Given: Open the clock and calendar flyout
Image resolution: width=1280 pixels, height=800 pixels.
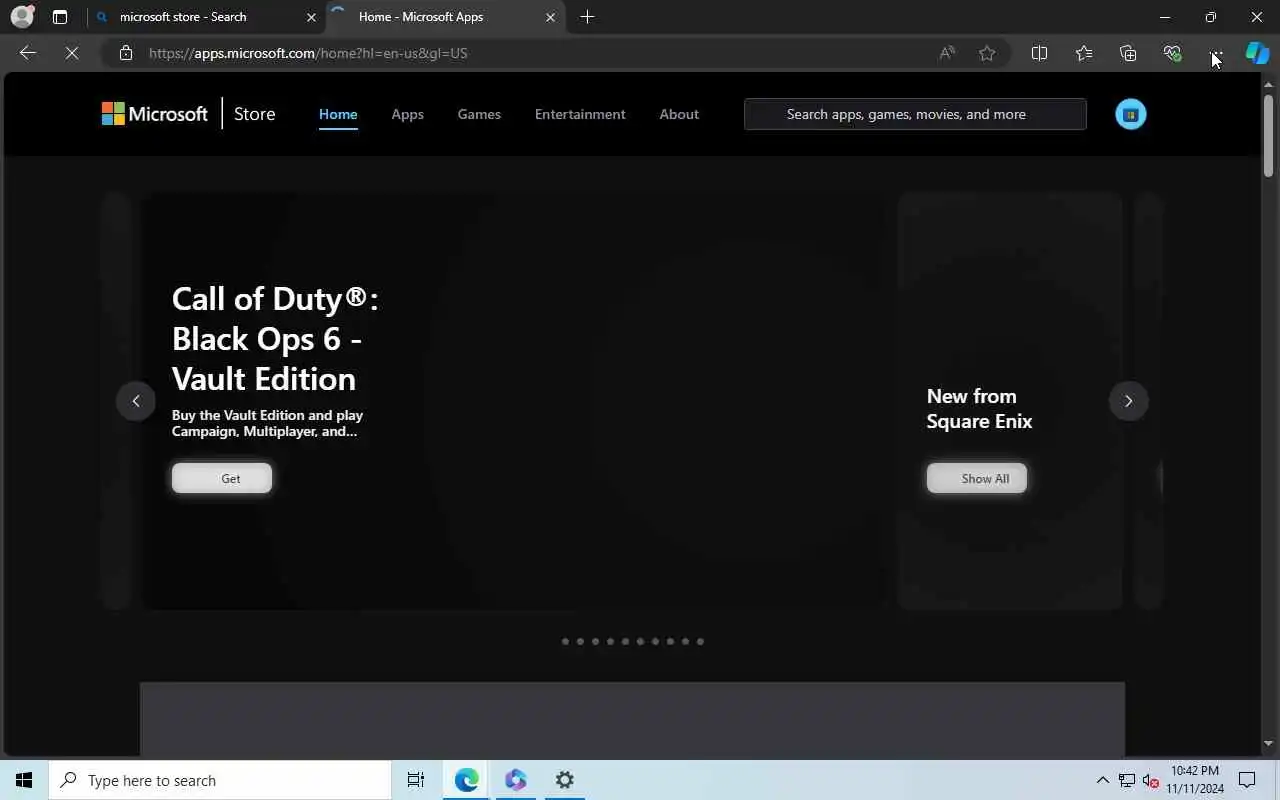Looking at the screenshot, I should click(1194, 780).
